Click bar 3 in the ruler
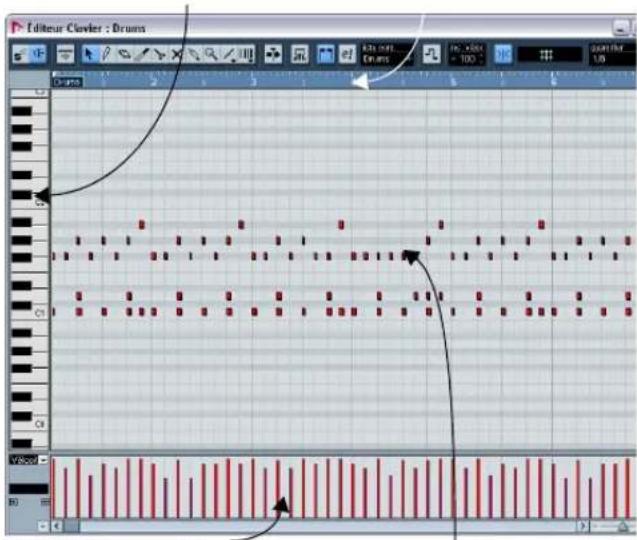The image size is (637, 540). 254,82
